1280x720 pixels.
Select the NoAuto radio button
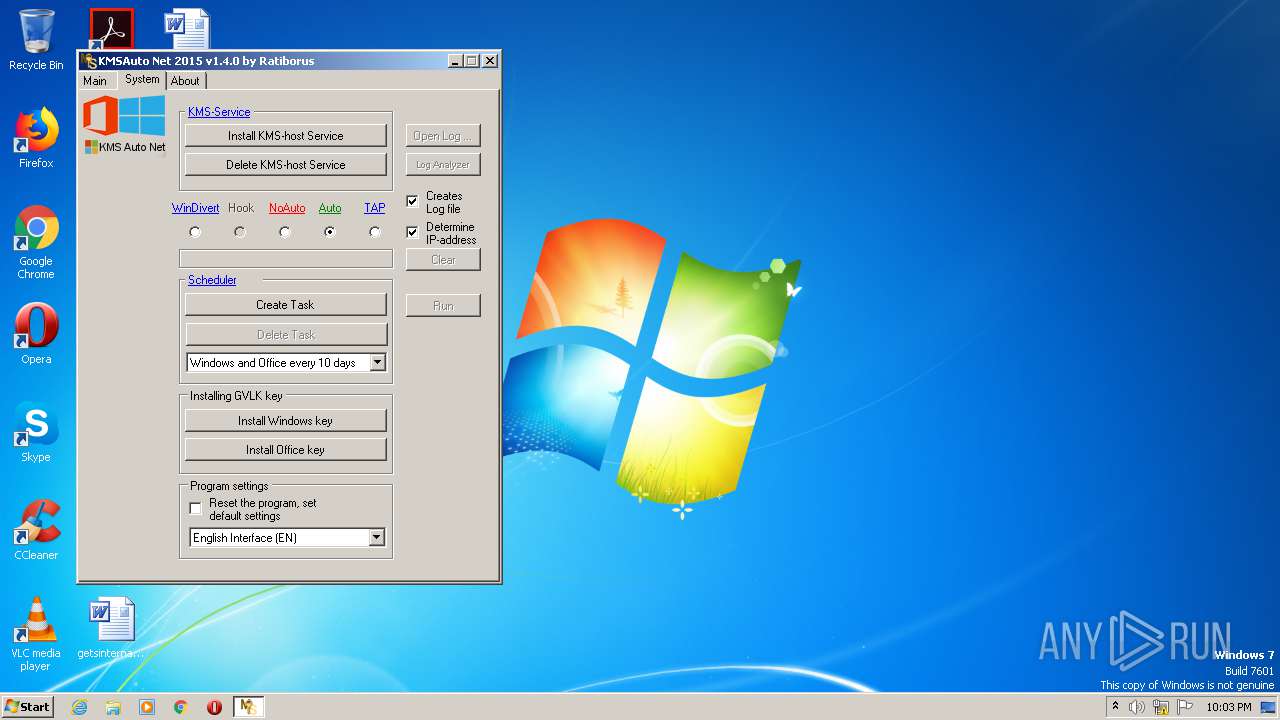tap(285, 232)
